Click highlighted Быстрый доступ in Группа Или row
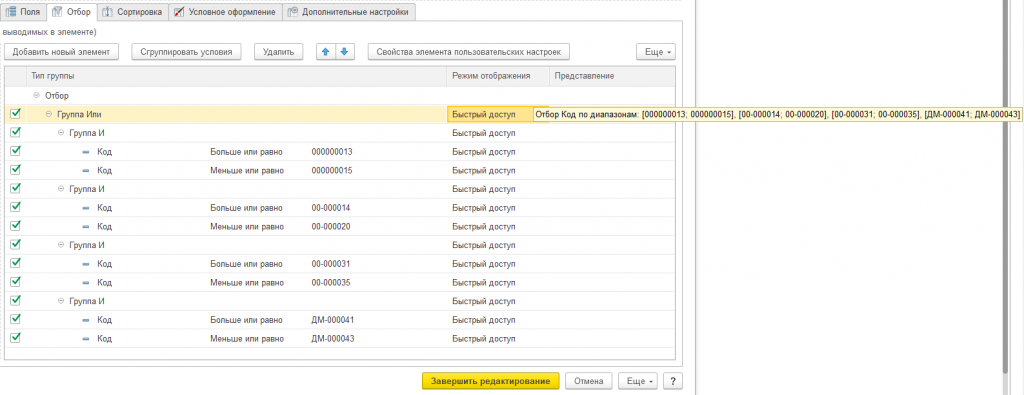 click(484, 114)
